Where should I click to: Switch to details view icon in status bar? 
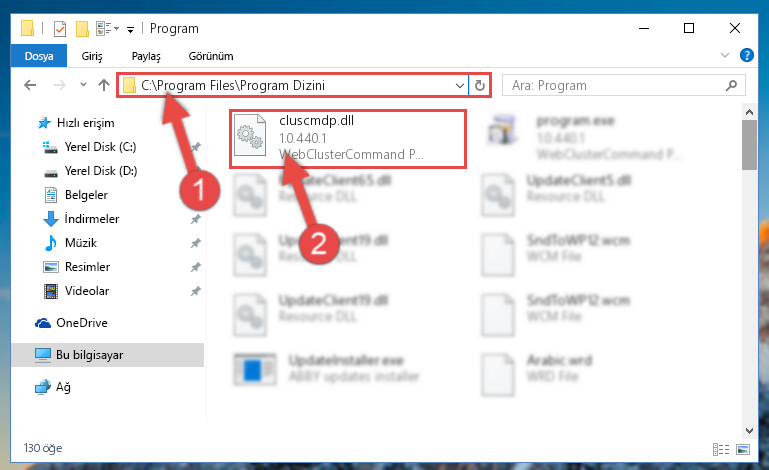(721, 449)
